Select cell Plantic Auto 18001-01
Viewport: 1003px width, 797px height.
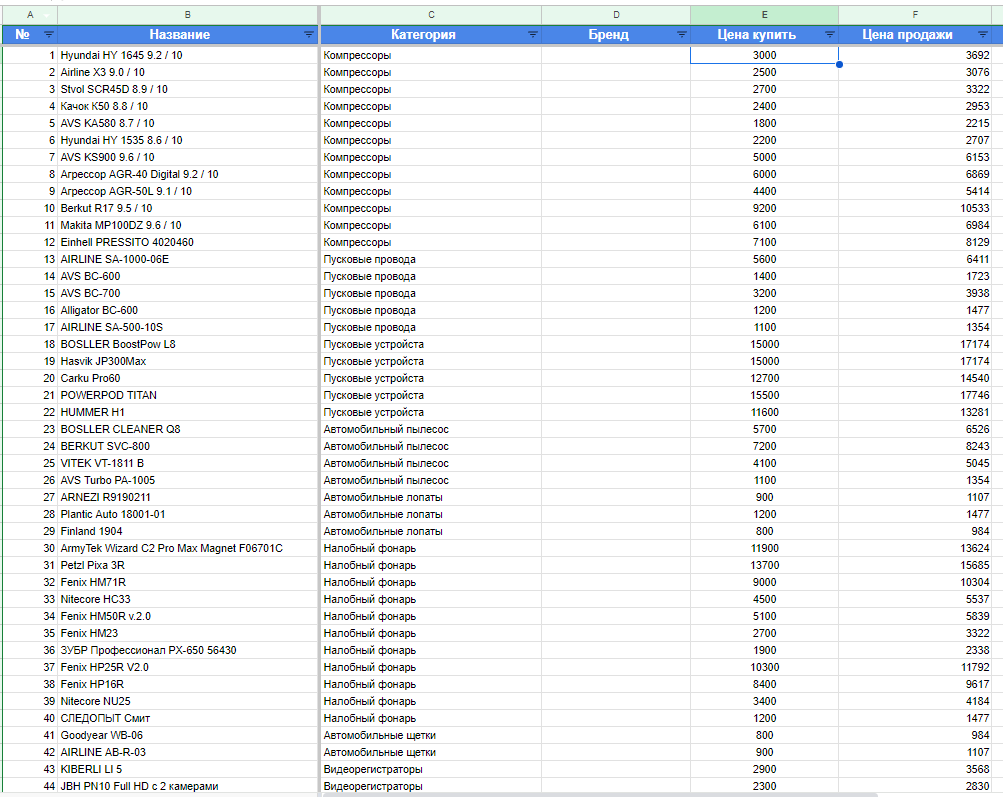[187, 514]
